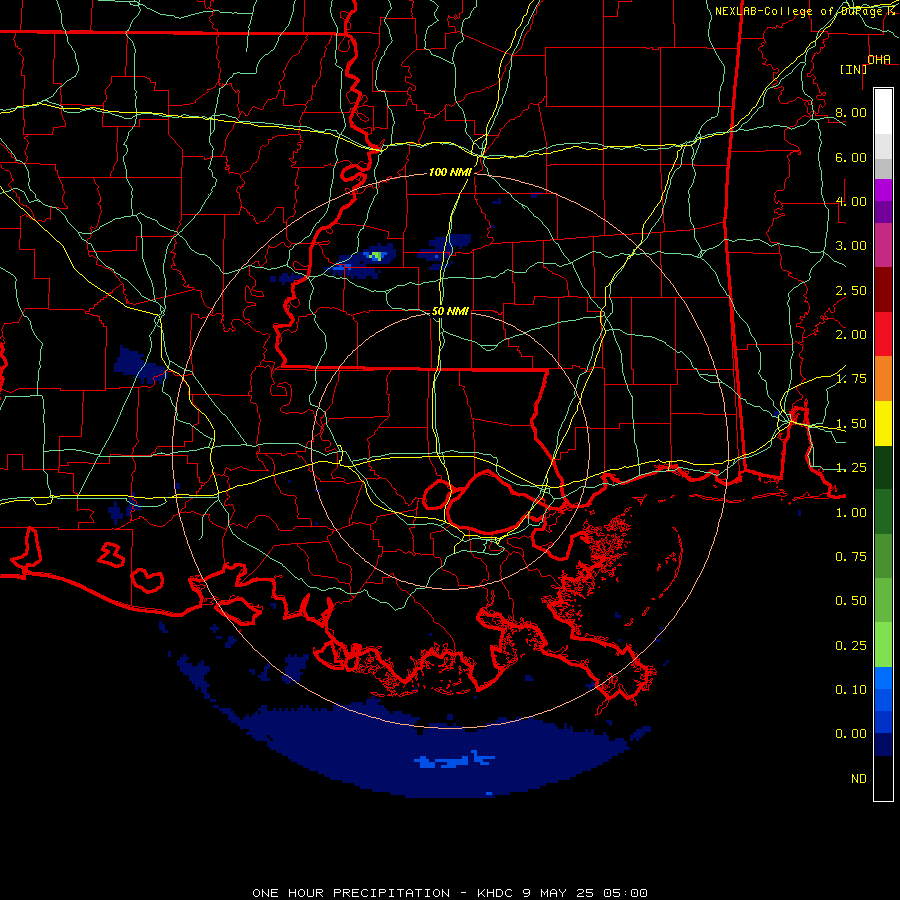900x900 pixels.
Task: Pick the 0.75 scale value
Action: coord(851,557)
